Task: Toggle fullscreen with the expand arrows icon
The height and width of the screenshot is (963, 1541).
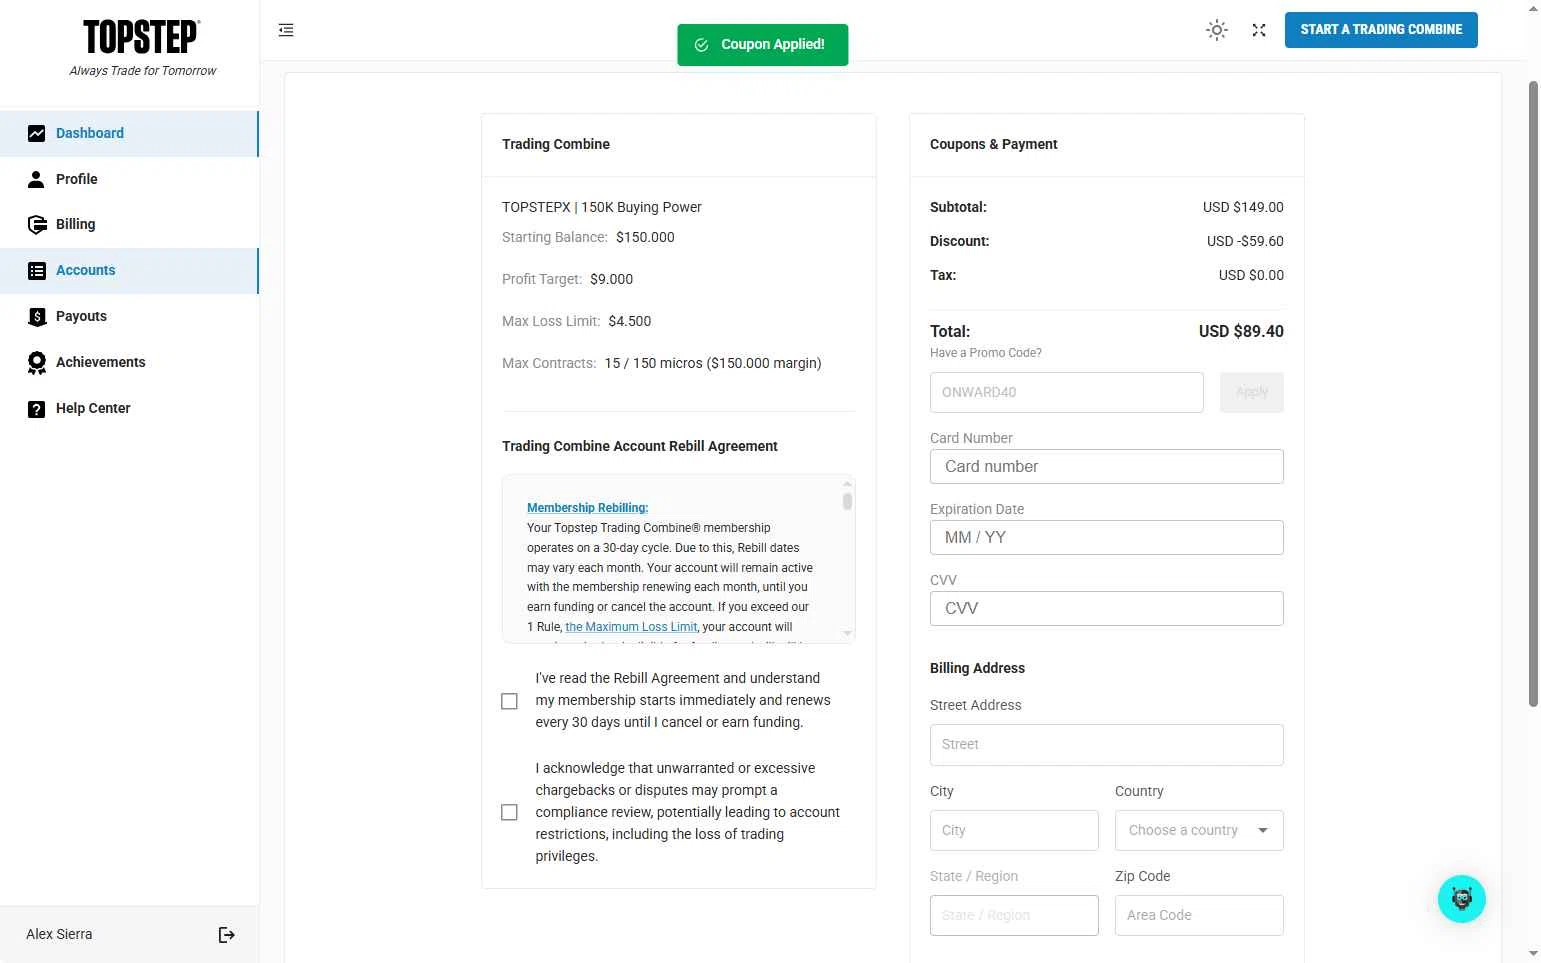Action: coord(1259,30)
